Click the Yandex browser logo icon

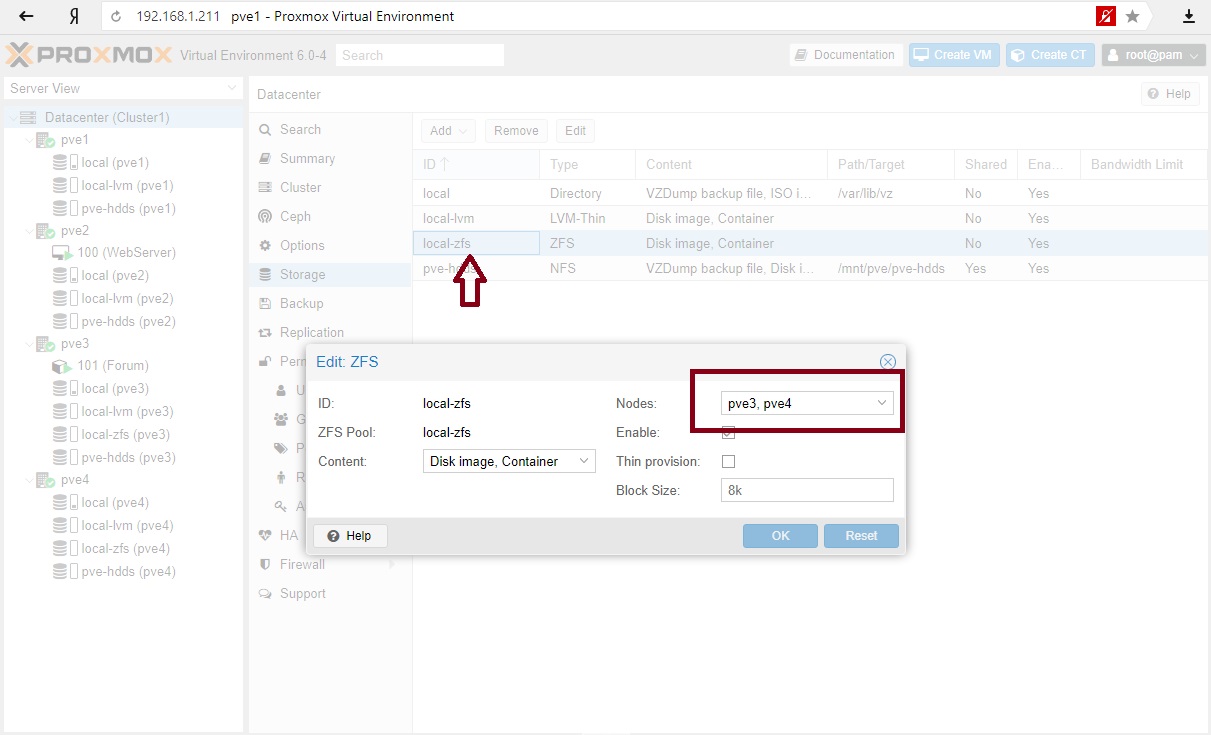pos(74,16)
